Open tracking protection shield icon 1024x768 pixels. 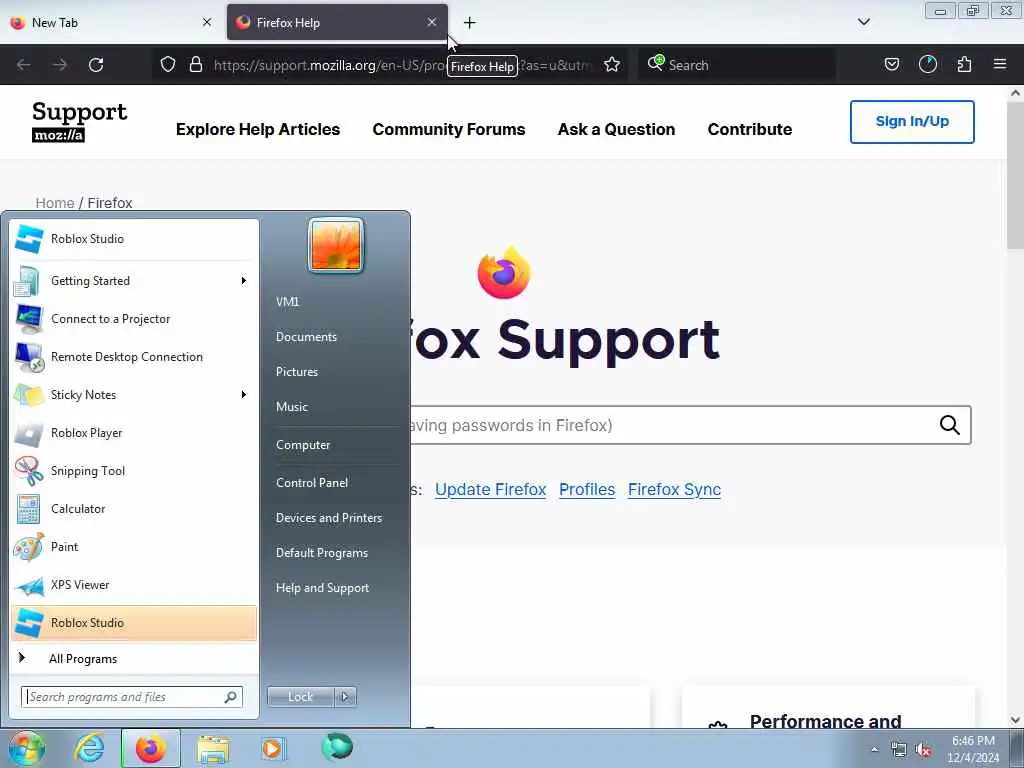tap(168, 65)
